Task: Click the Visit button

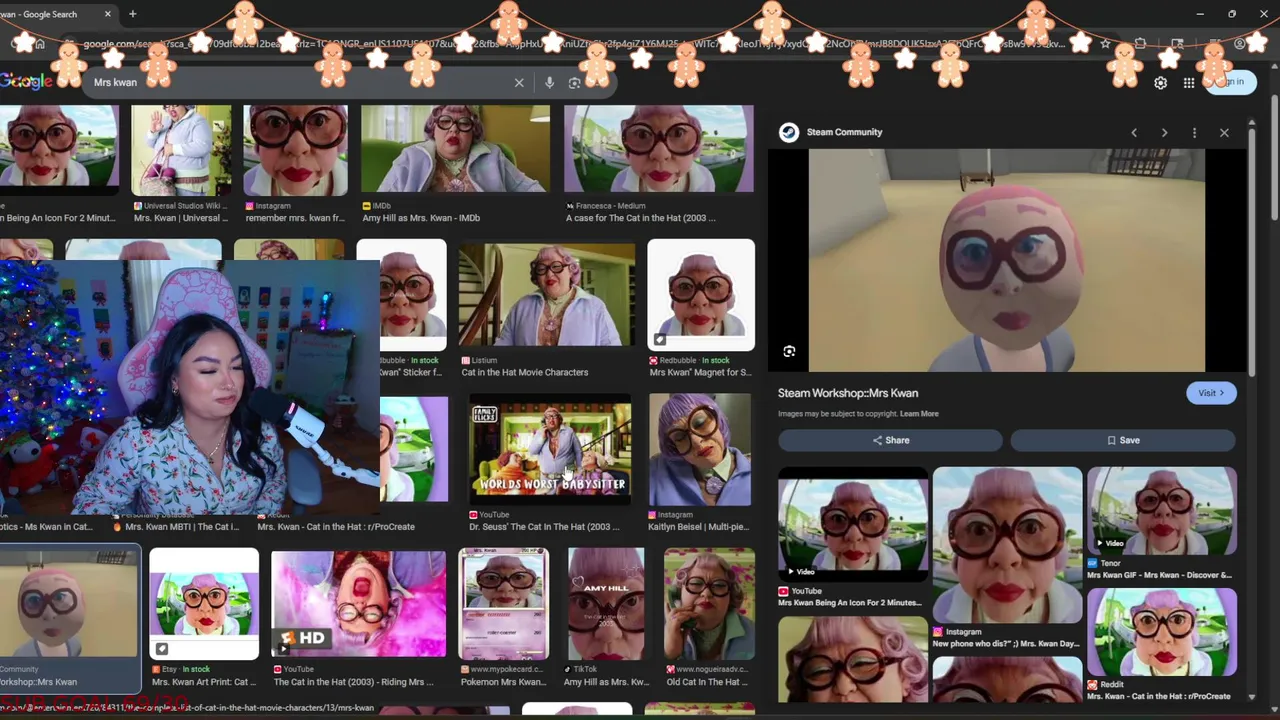Action: pos(1211,393)
